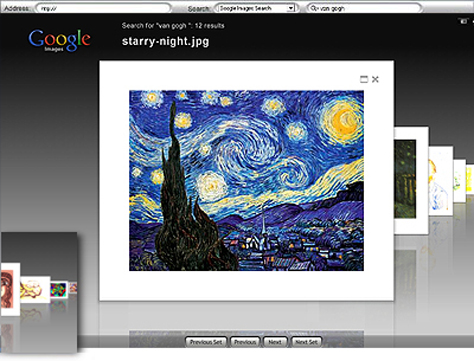
Task: Click the search engine dropdown arrow
Action: [x=291, y=8]
